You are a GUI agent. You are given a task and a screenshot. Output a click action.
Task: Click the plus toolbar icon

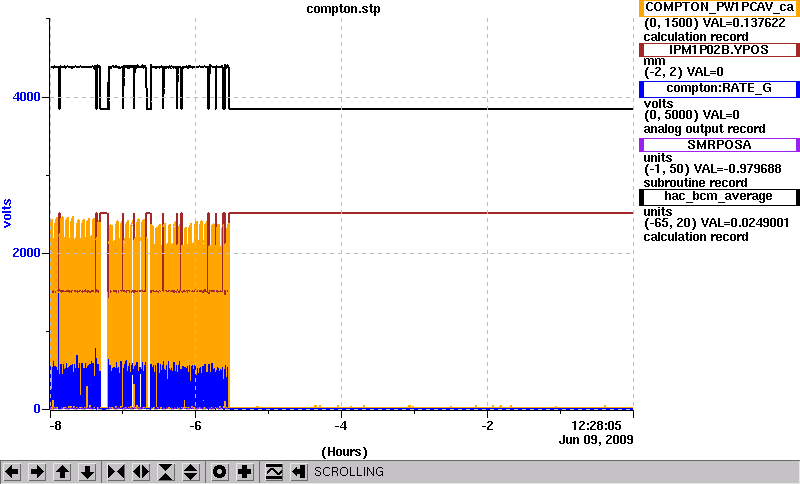pos(244,472)
